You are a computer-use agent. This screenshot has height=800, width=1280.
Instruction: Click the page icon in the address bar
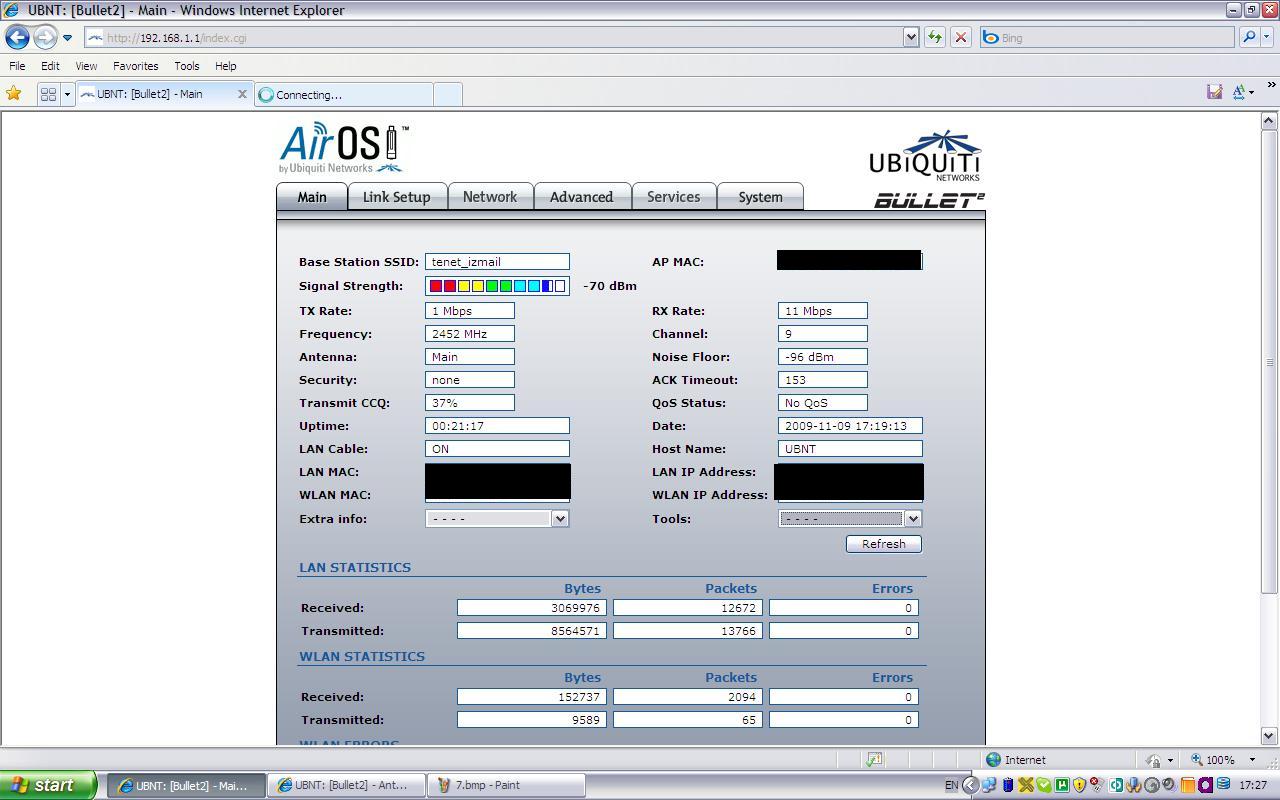pyautogui.click(x=95, y=38)
